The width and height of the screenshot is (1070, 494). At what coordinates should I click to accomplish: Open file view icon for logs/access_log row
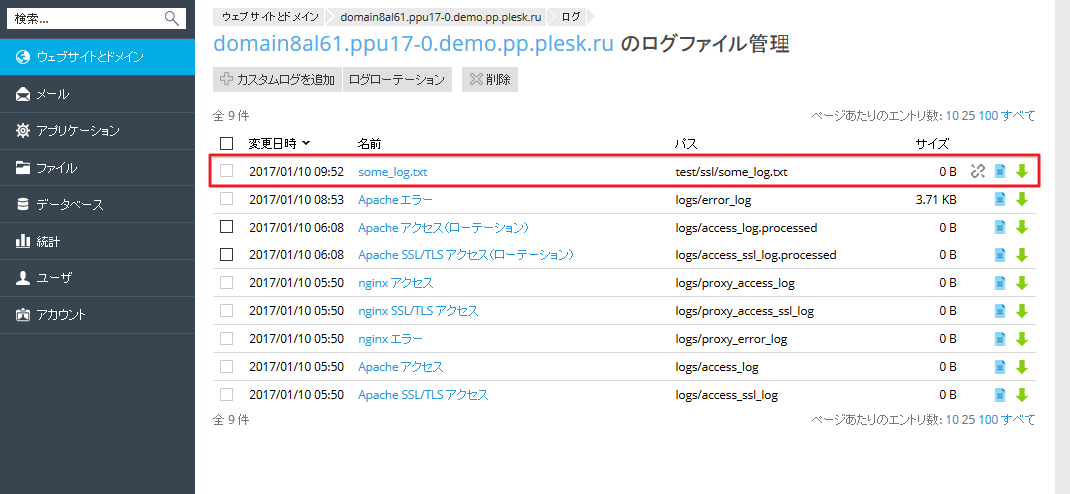click(x=1000, y=367)
